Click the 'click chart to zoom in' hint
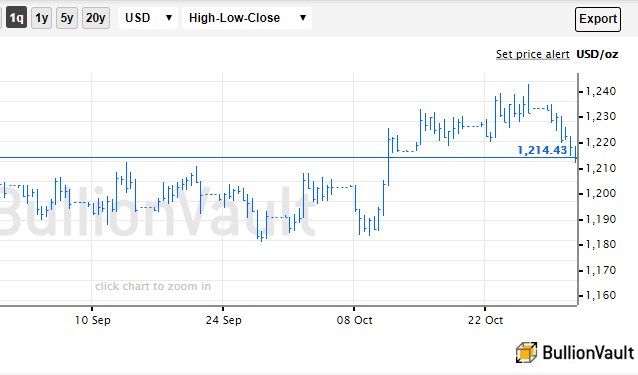Image resolution: width=638 pixels, height=375 pixels. point(153,286)
